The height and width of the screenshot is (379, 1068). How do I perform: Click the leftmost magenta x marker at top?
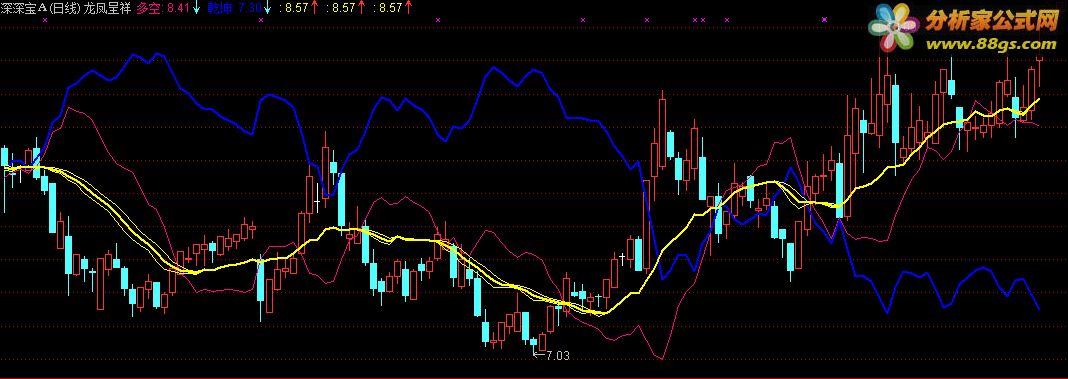coord(45,20)
